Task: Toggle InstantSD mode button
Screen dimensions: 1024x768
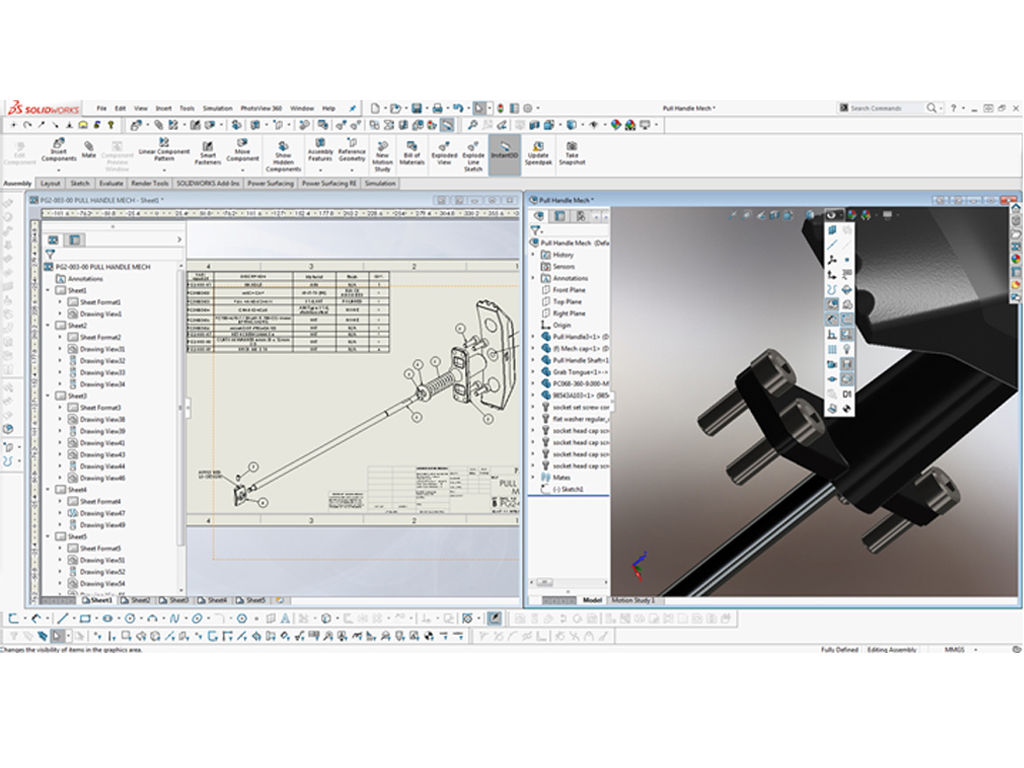Action: pyautogui.click(x=504, y=154)
